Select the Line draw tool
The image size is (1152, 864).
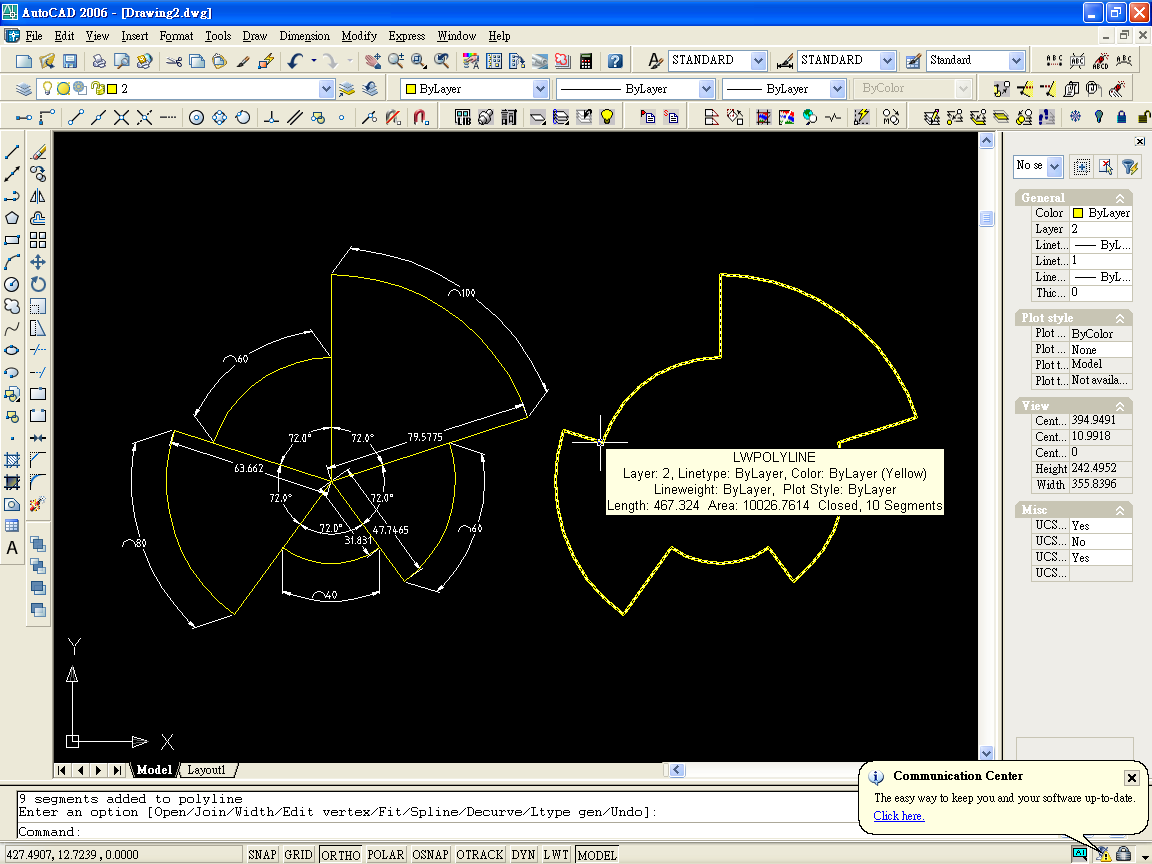(x=12, y=152)
